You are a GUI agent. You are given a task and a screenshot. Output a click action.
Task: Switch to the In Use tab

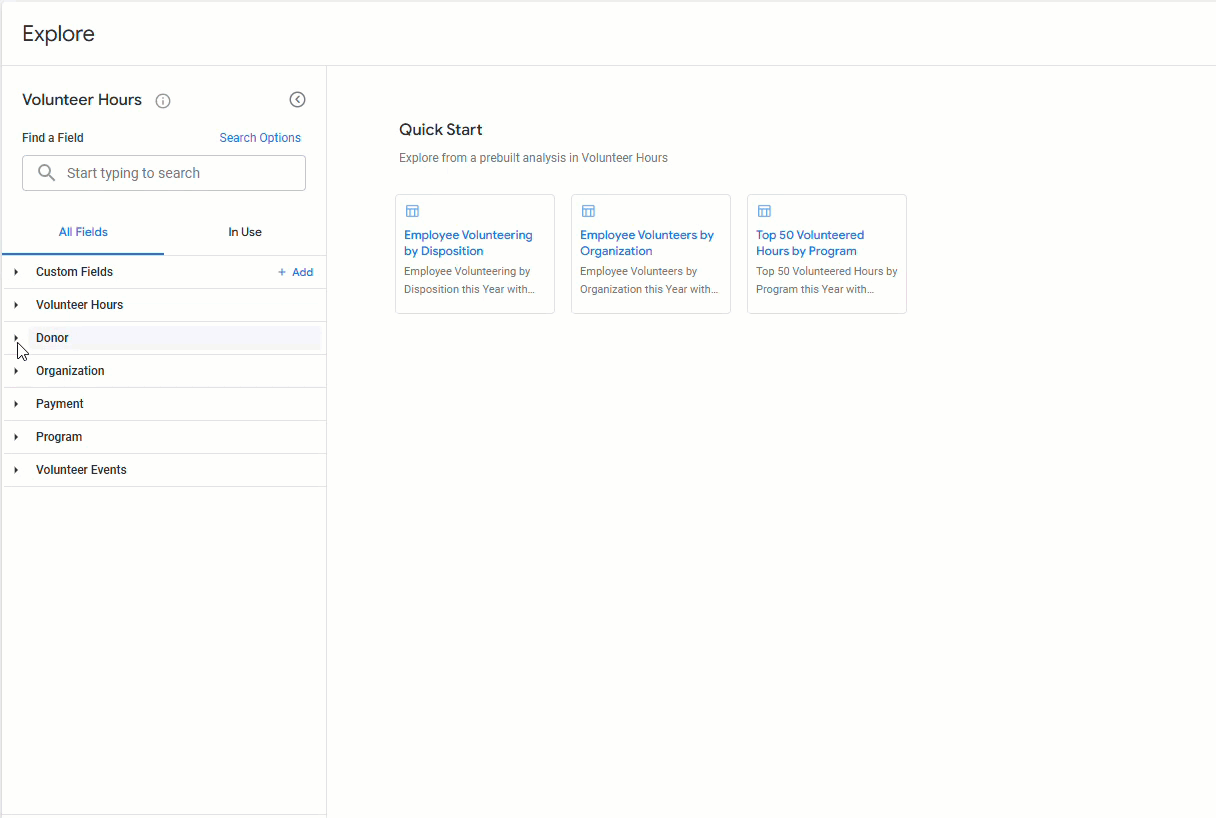click(x=245, y=232)
